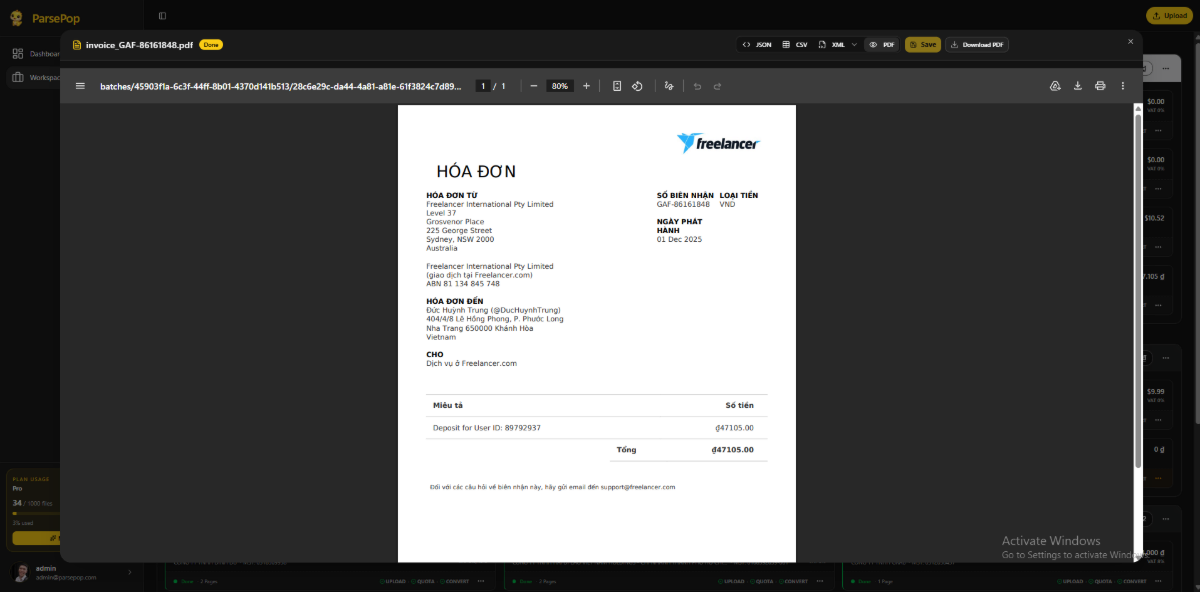Save the PDF to Google Drive

point(1055,86)
